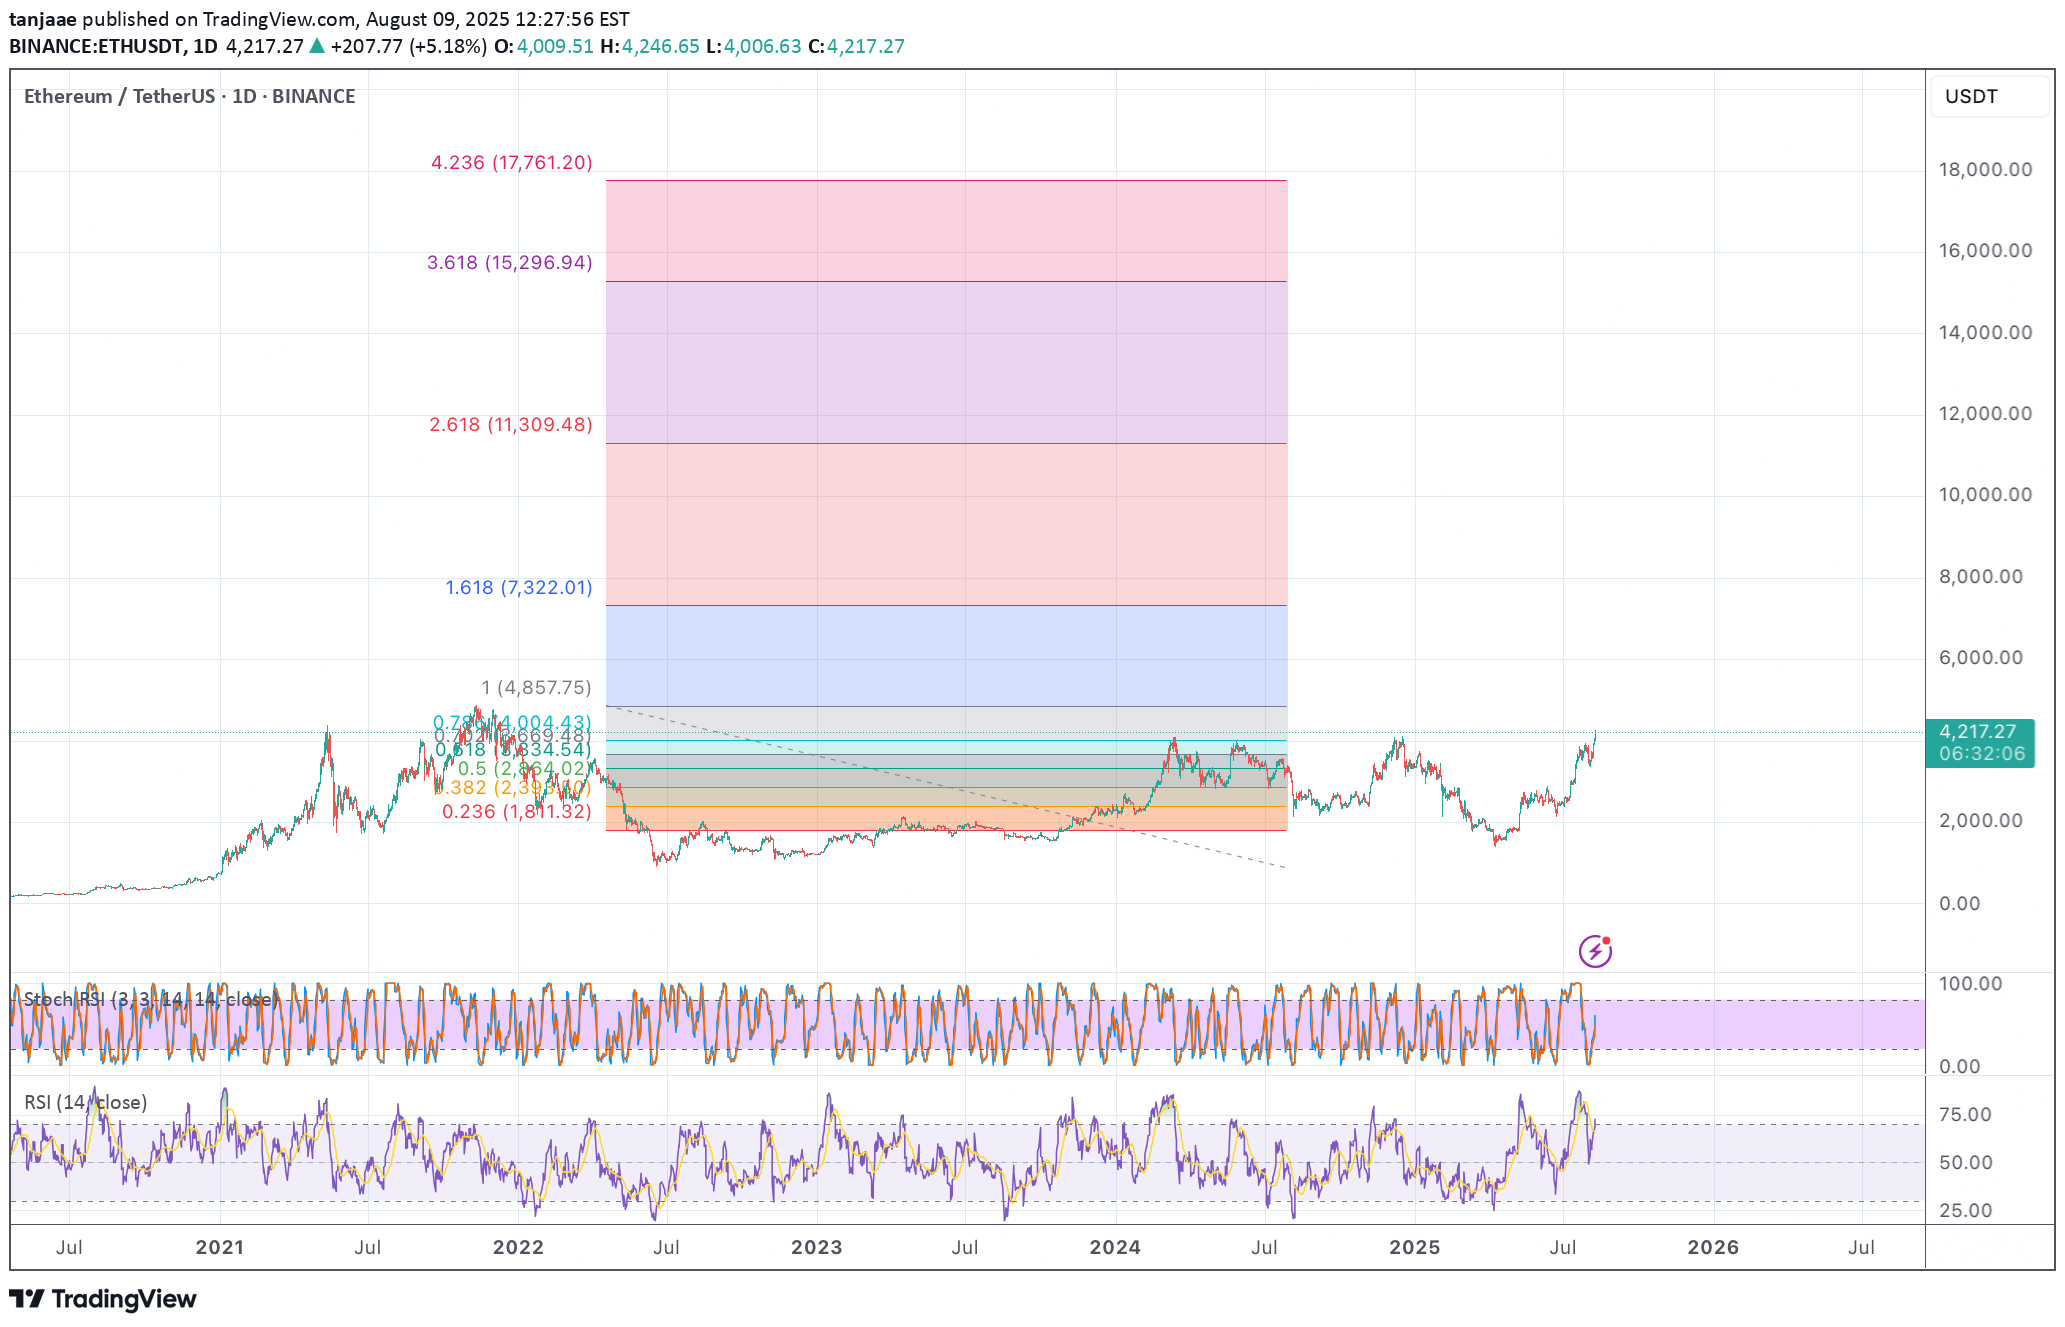
Task: Click the RSI (14, close) indicator label
Action: 86,1102
